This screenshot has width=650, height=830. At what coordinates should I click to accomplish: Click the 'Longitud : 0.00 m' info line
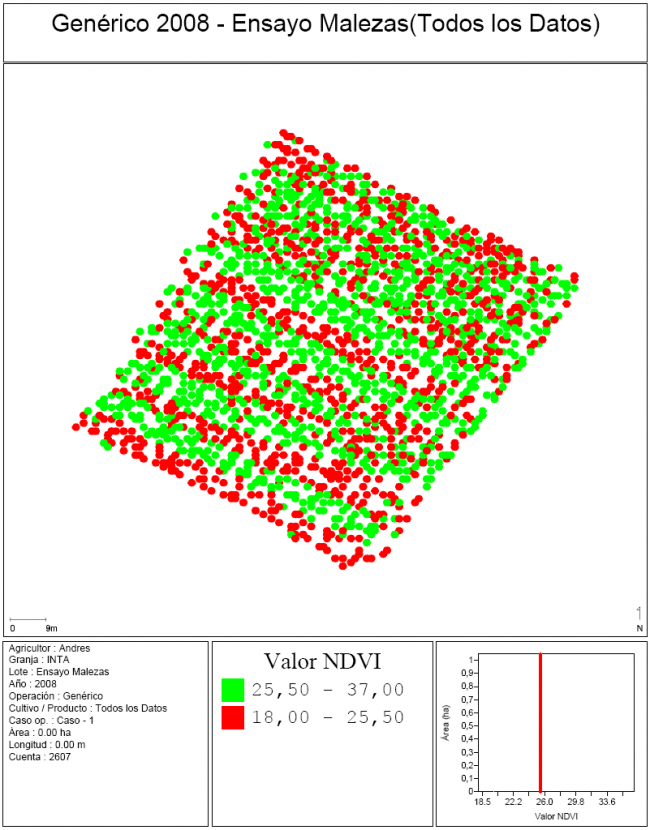coord(48,744)
